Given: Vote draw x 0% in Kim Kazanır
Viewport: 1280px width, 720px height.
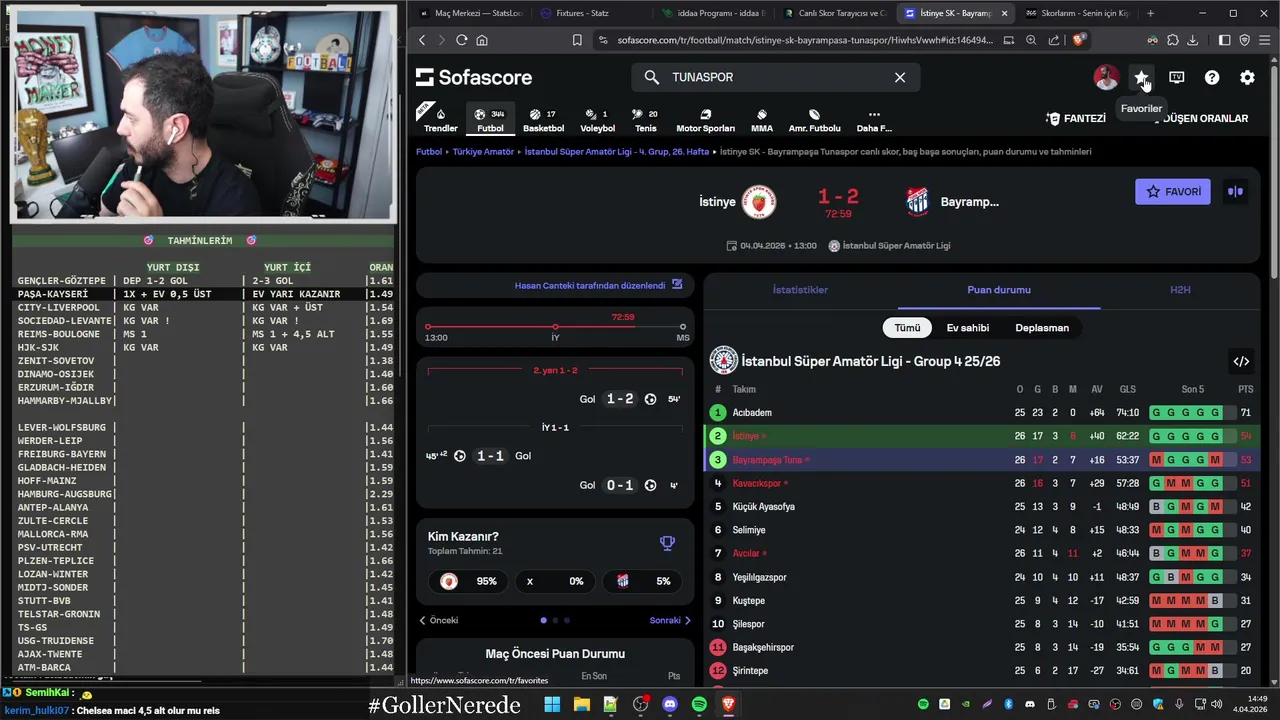Looking at the screenshot, I should click(555, 581).
